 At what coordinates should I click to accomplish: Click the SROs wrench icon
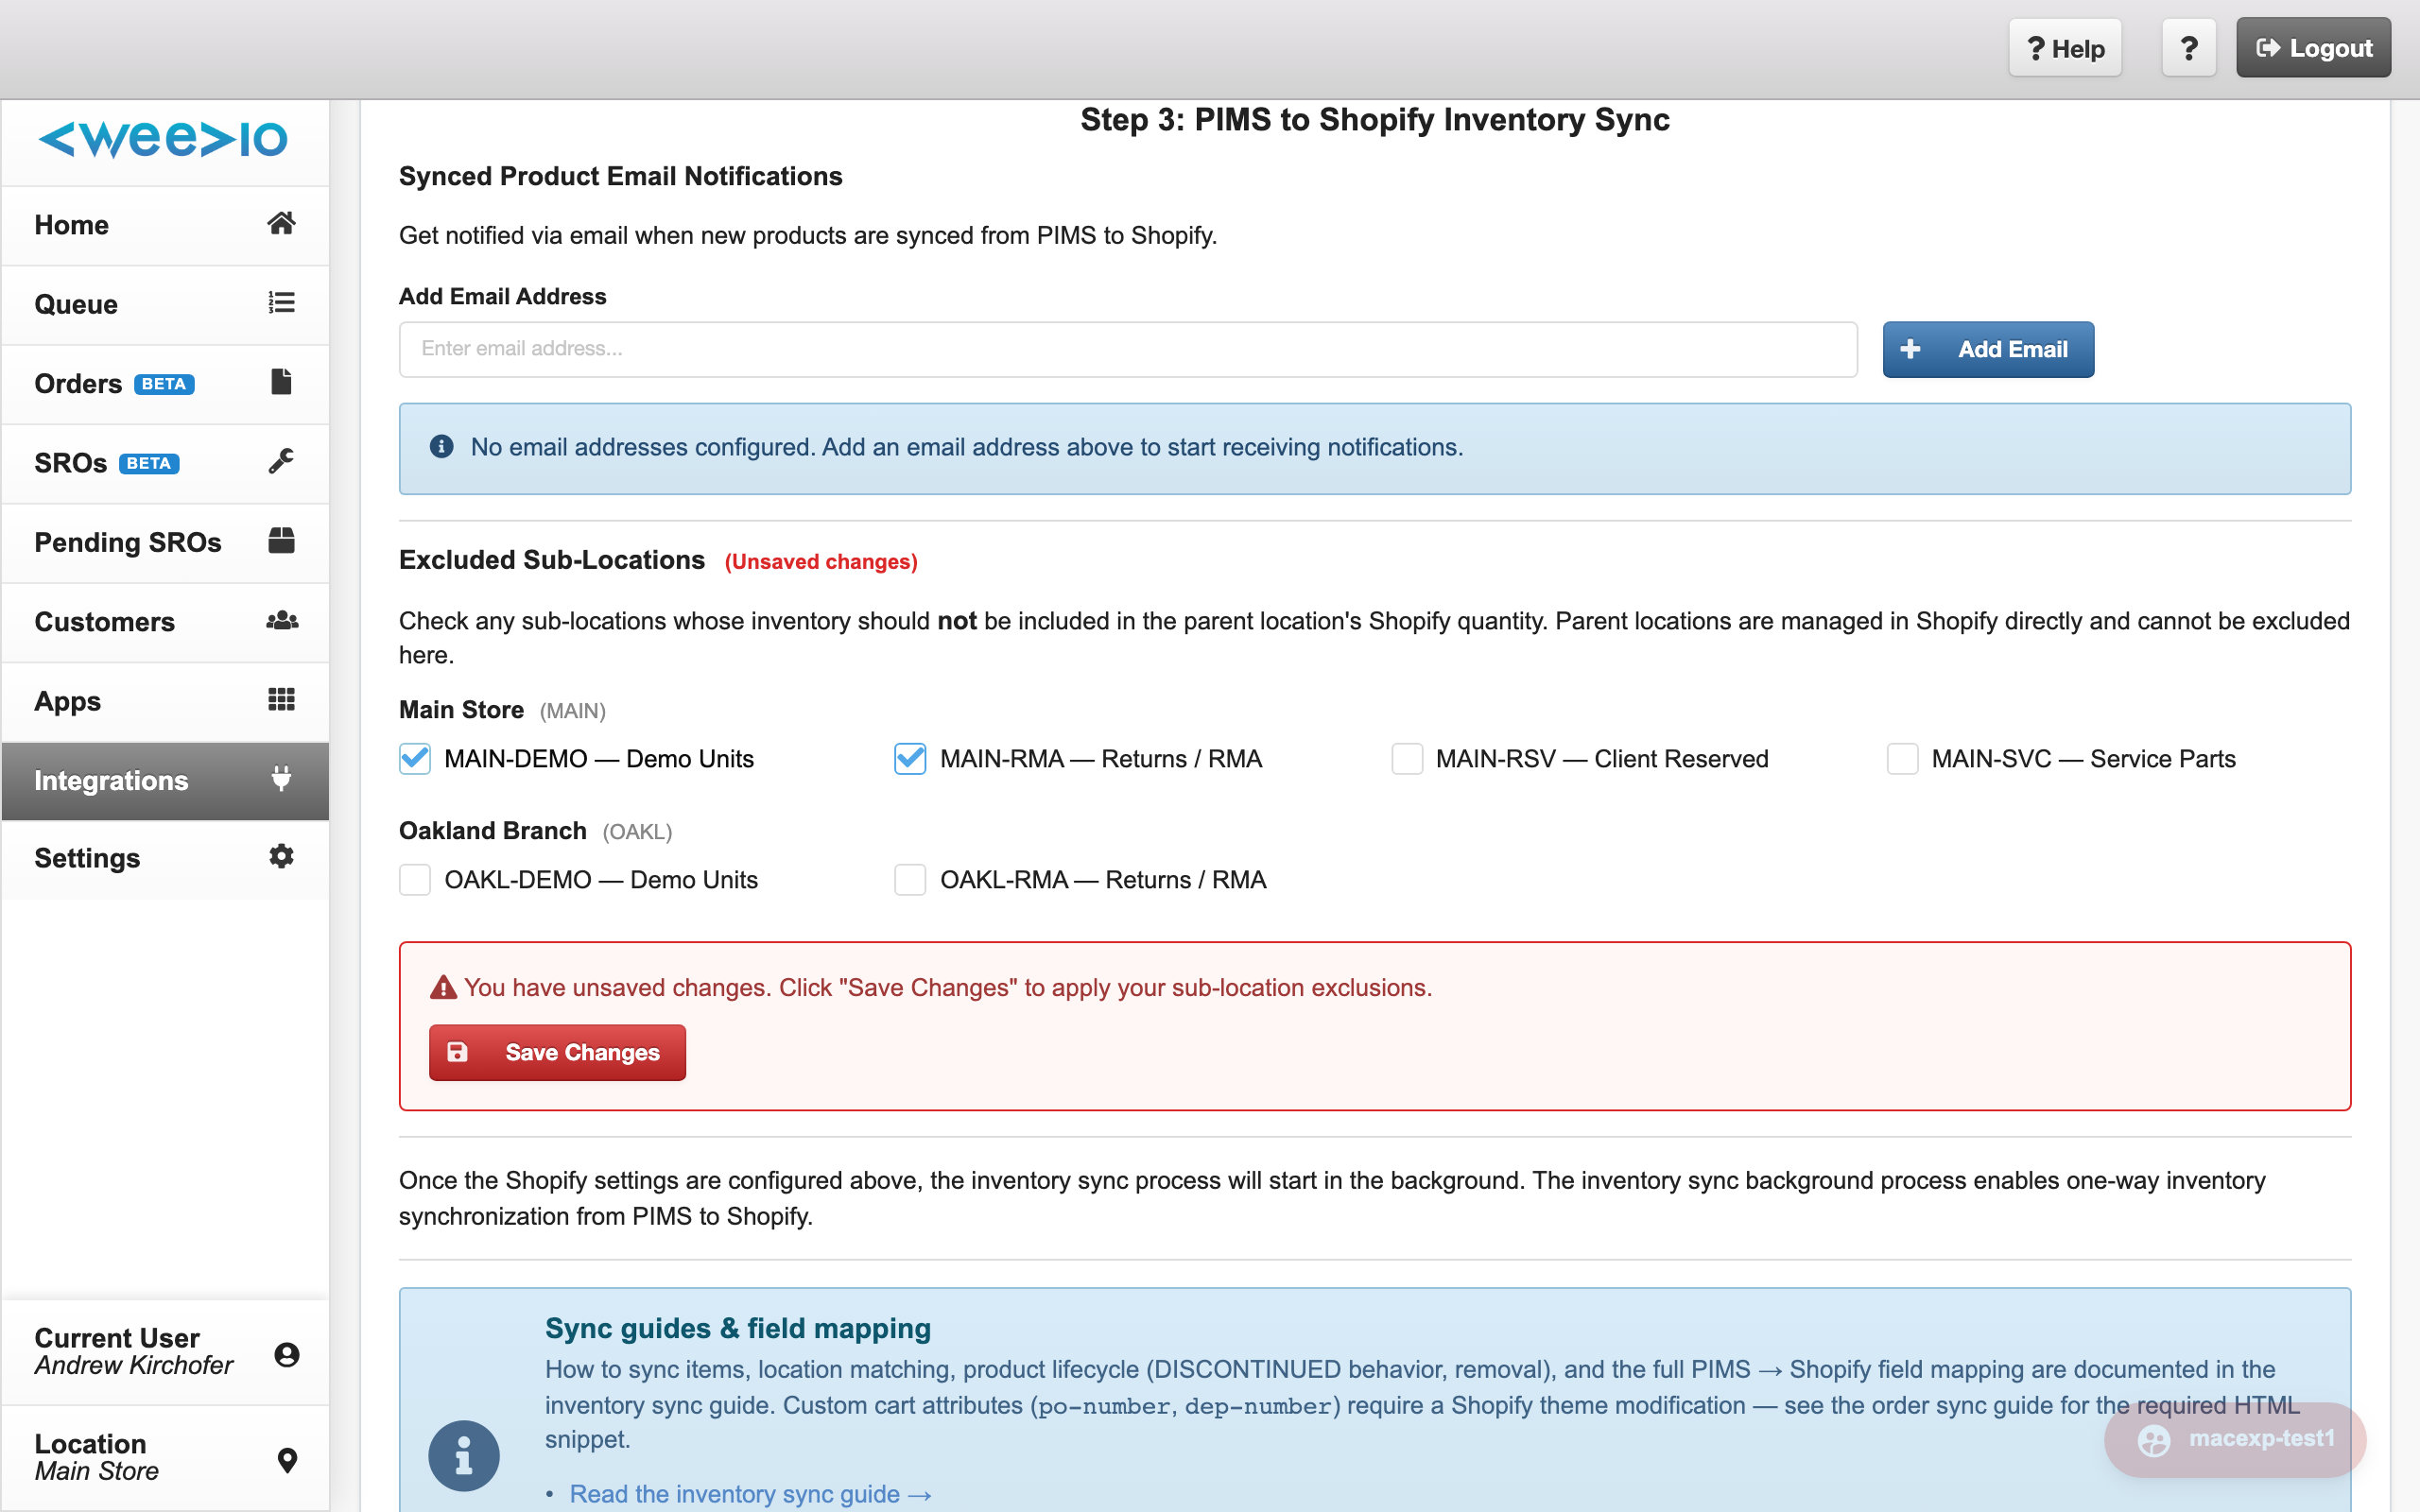[281, 461]
